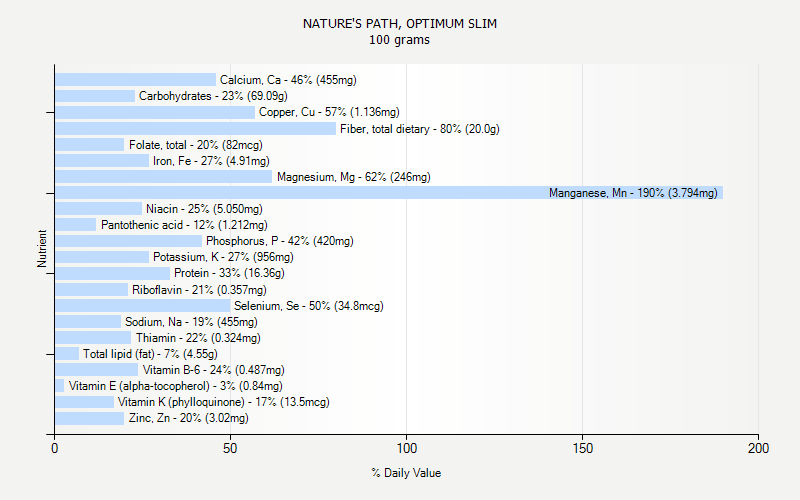800x500 pixels.
Task: Select the Folate, total - 20% label
Action: (196, 145)
